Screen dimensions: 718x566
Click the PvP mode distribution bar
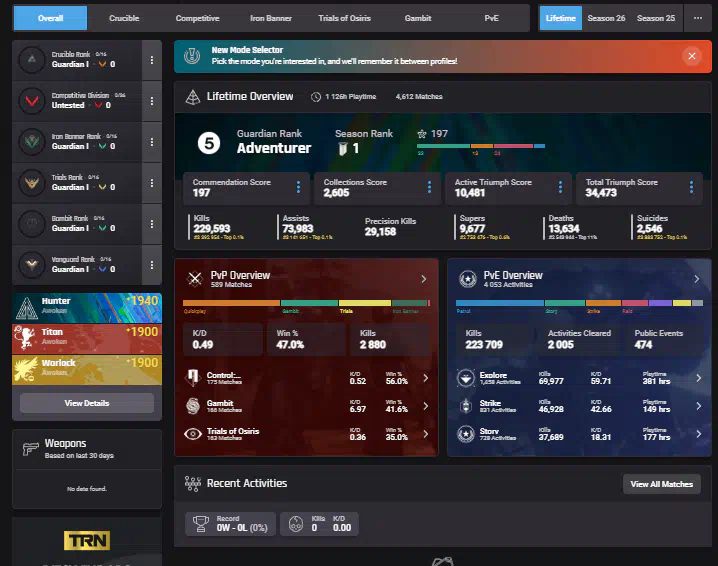click(x=306, y=303)
